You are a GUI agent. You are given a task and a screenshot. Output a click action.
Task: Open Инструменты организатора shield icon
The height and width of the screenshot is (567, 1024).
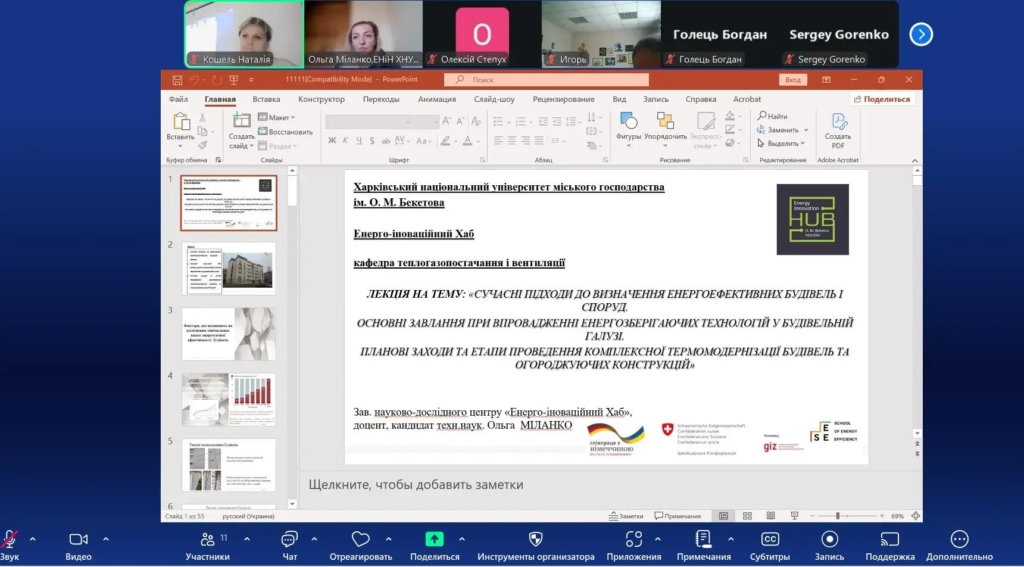point(535,539)
